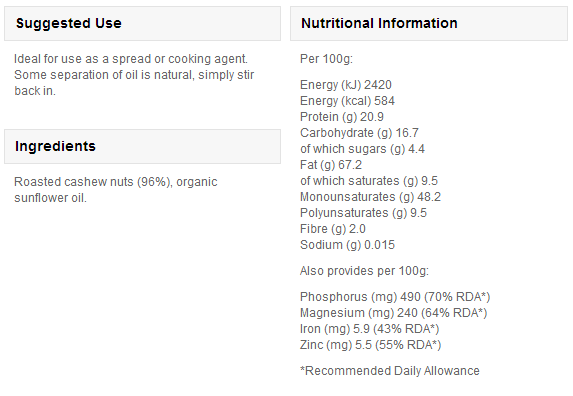The height and width of the screenshot is (396, 573).
Task: Click the Monounsaturates (g) 48.2 line
Action: pyautogui.click(x=371, y=197)
